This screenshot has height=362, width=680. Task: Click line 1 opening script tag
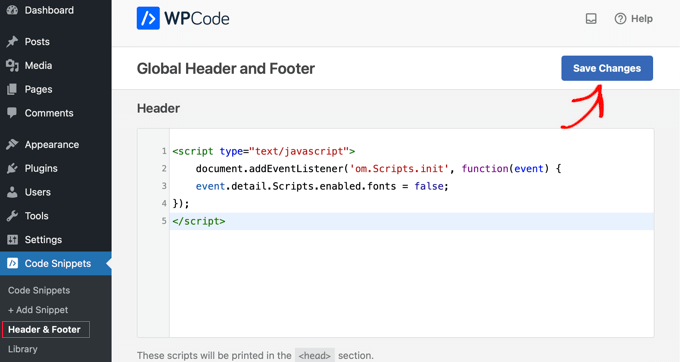click(264, 151)
